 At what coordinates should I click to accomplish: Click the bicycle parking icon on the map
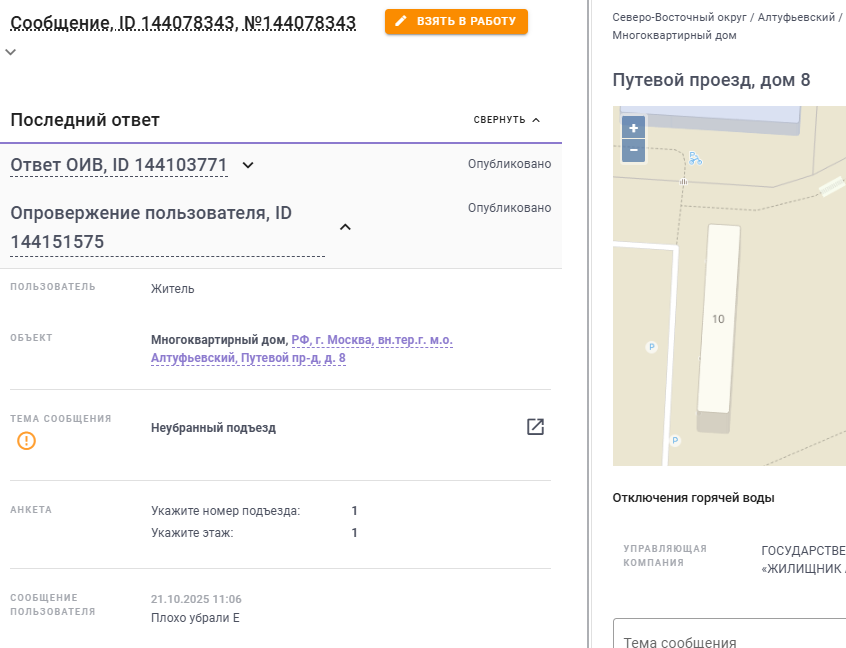(x=695, y=158)
